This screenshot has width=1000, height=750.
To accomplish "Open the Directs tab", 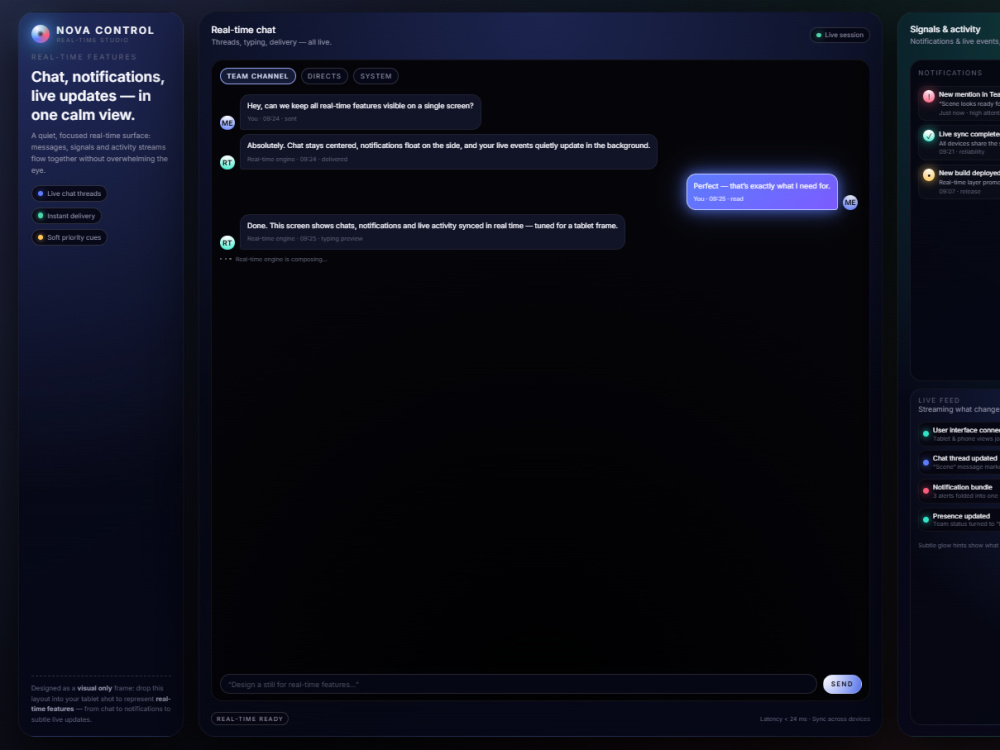I will click(324, 76).
